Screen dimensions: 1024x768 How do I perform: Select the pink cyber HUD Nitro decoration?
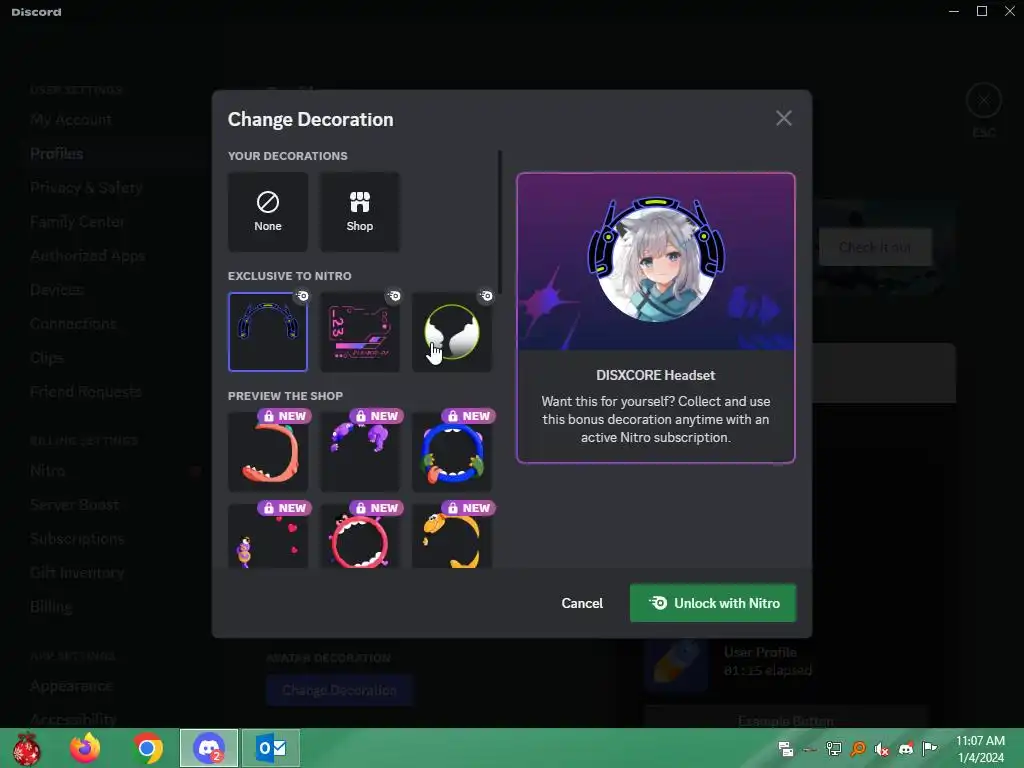pyautogui.click(x=360, y=332)
